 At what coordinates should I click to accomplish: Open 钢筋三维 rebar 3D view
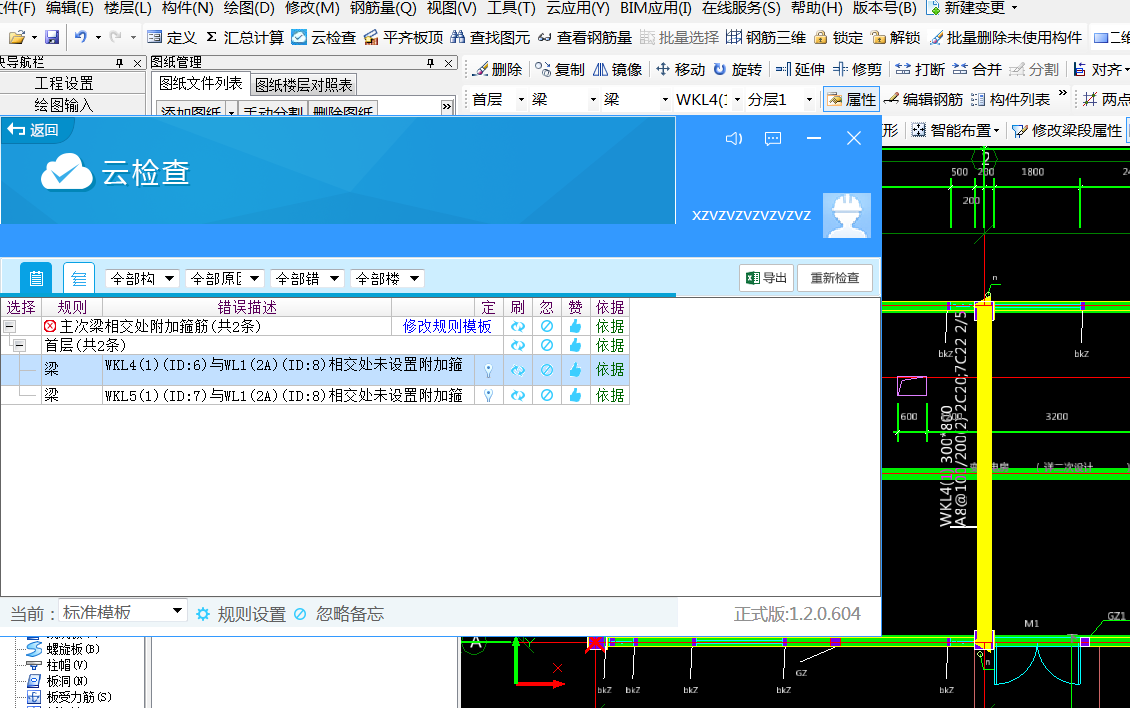[x=765, y=37]
